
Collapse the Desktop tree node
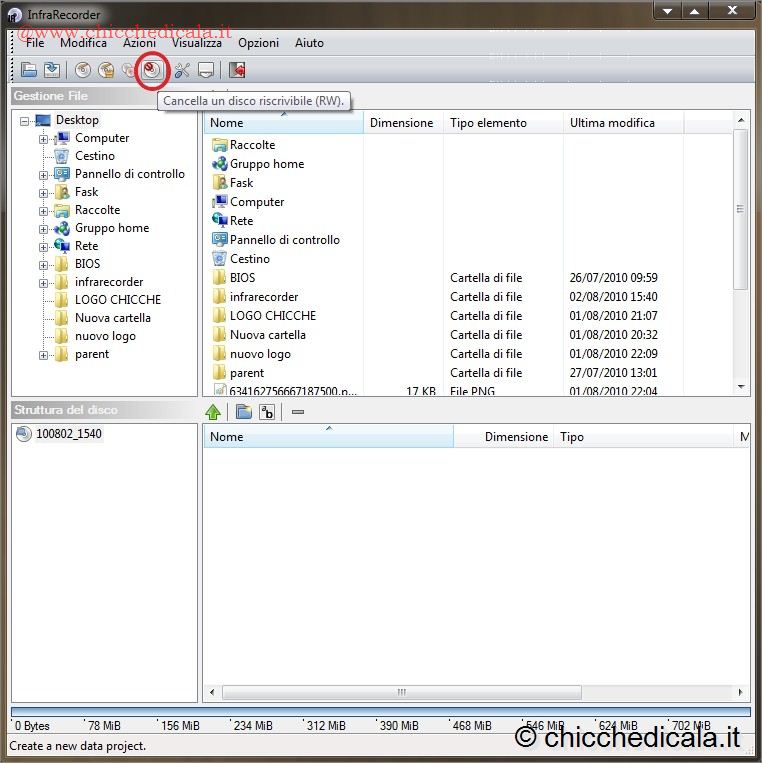[x=24, y=121]
